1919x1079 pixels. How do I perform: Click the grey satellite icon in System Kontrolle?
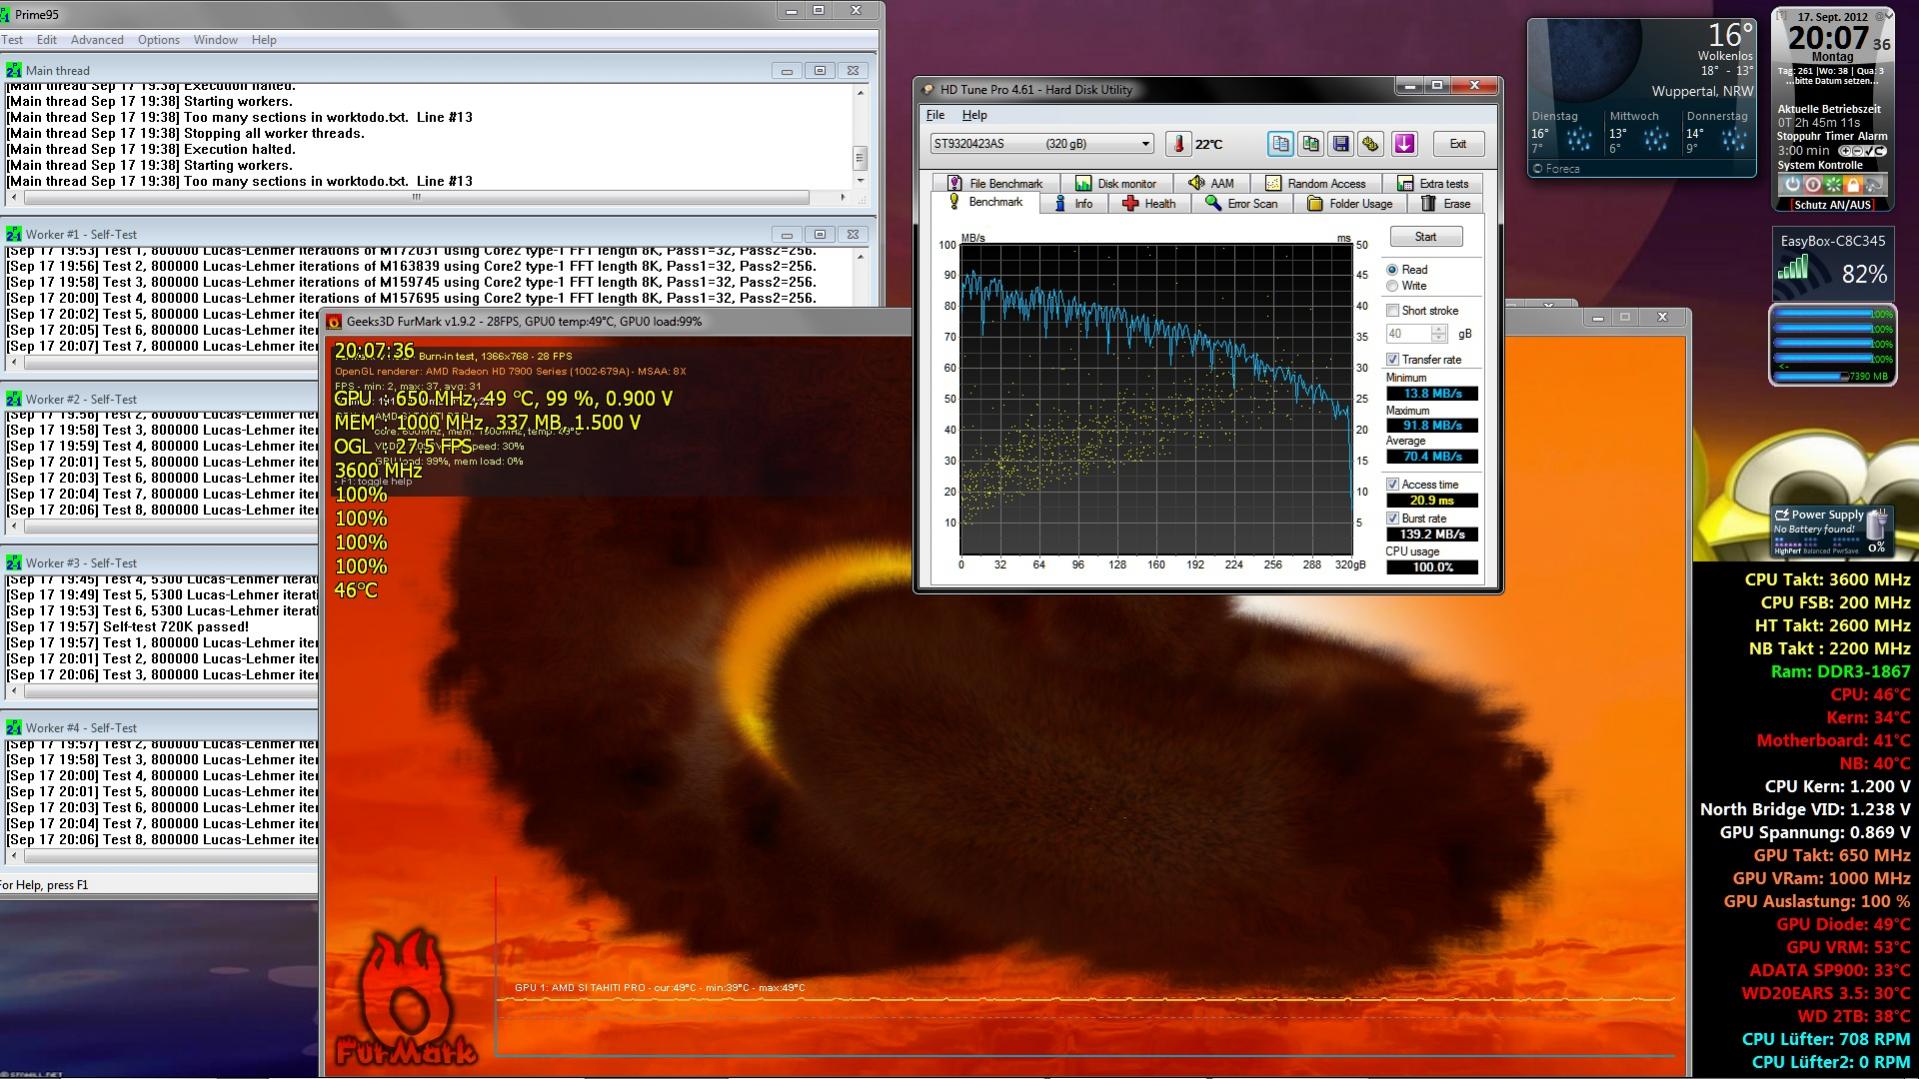[1874, 185]
